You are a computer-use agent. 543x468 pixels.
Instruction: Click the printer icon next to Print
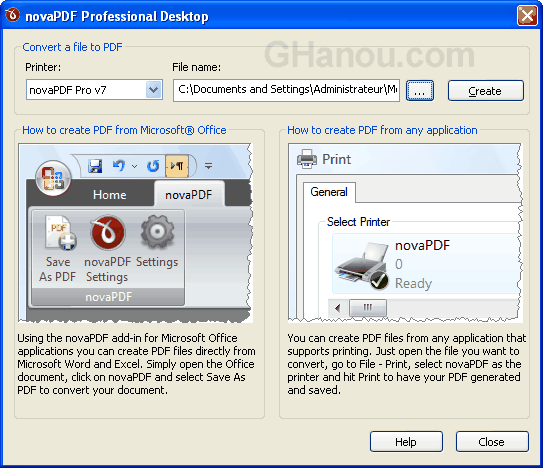coord(306,159)
